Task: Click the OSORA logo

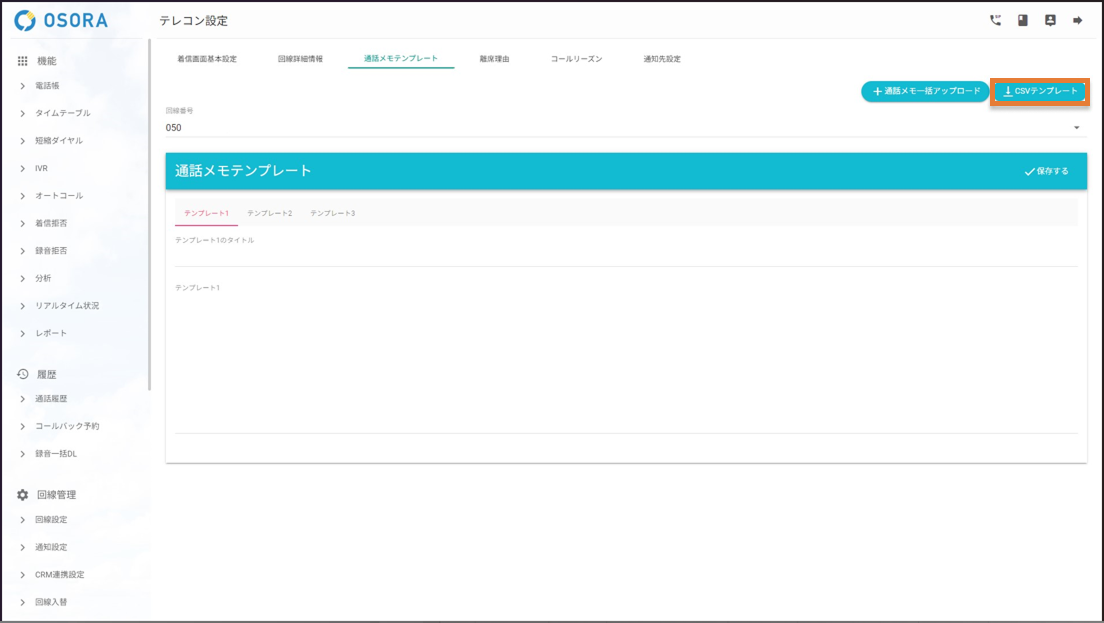Action: [61, 20]
